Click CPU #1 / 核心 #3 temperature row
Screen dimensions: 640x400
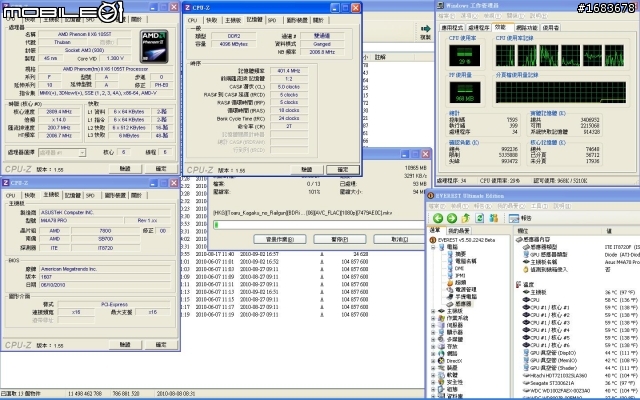click(578, 322)
